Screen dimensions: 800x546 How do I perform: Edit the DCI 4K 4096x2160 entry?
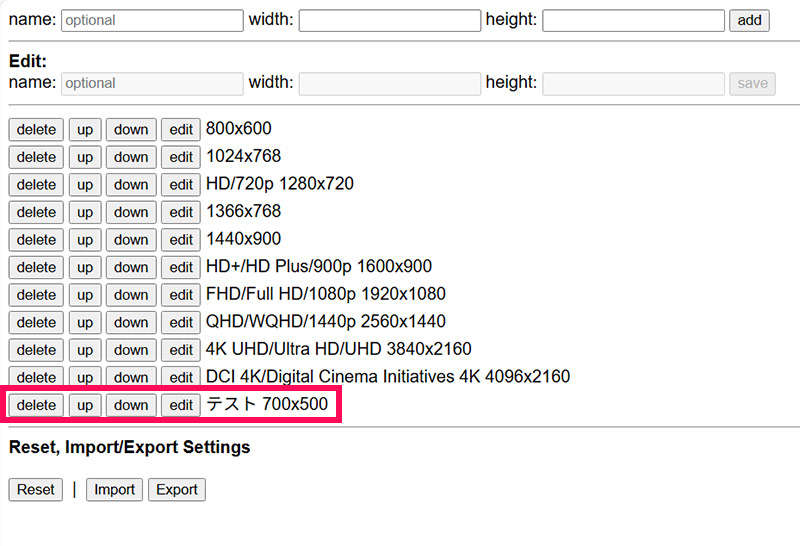[x=181, y=377]
